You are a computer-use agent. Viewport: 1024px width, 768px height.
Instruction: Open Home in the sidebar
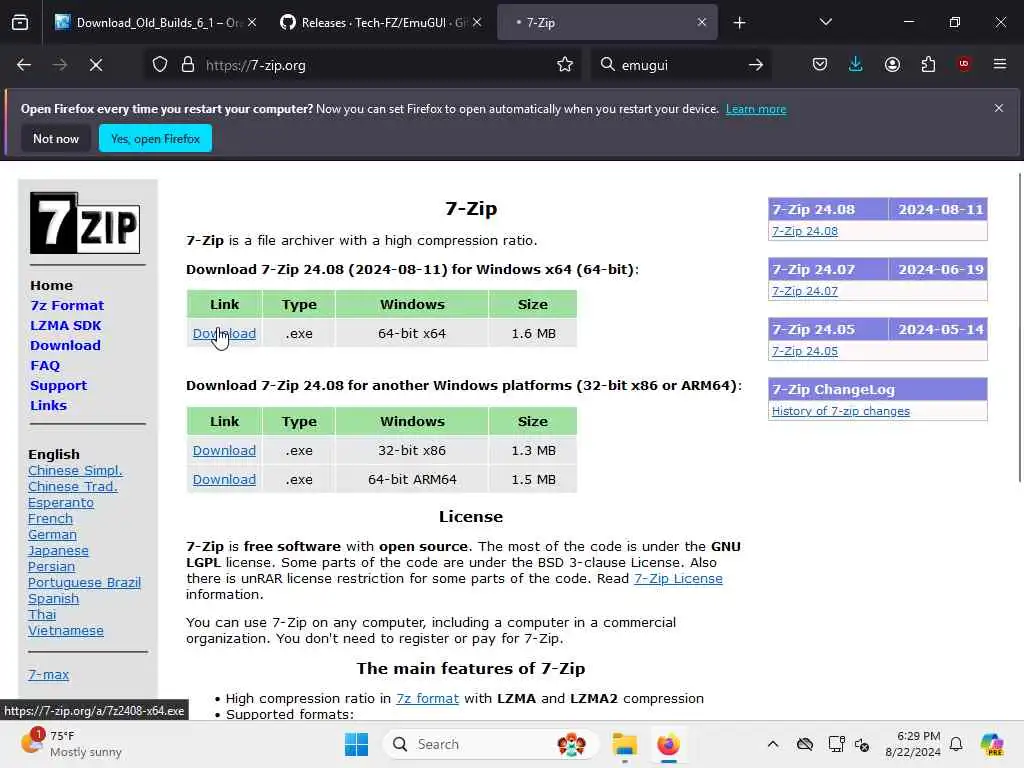pos(51,285)
